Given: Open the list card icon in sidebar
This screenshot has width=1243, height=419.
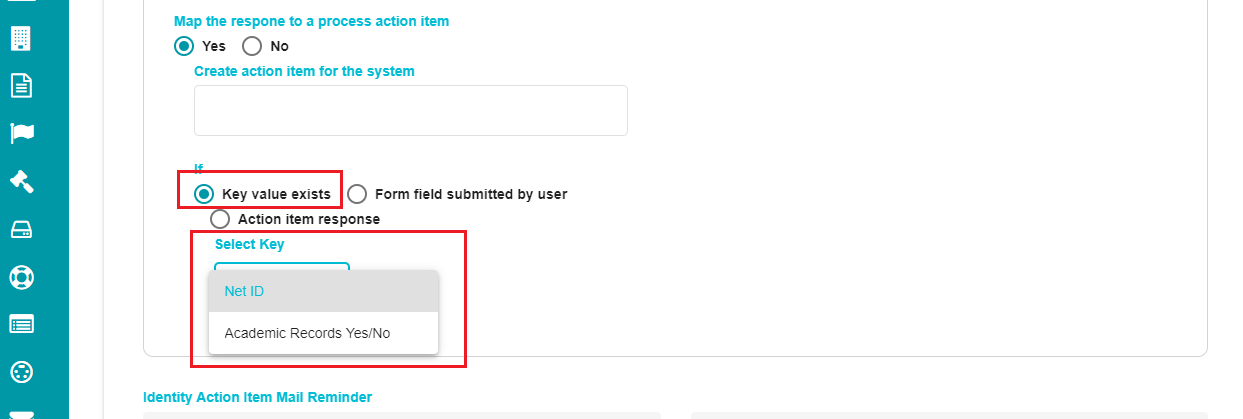Looking at the screenshot, I should coord(21,324).
